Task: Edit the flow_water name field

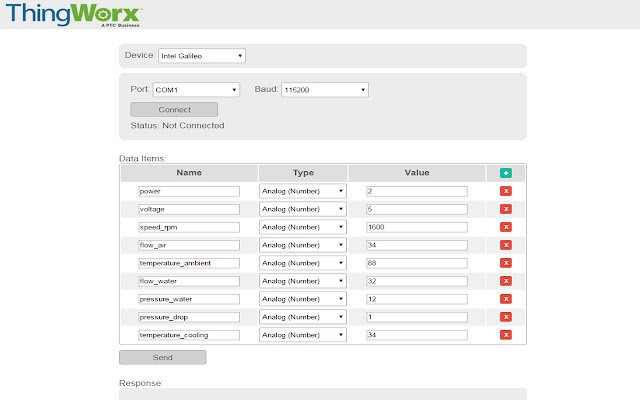Action: (189, 281)
